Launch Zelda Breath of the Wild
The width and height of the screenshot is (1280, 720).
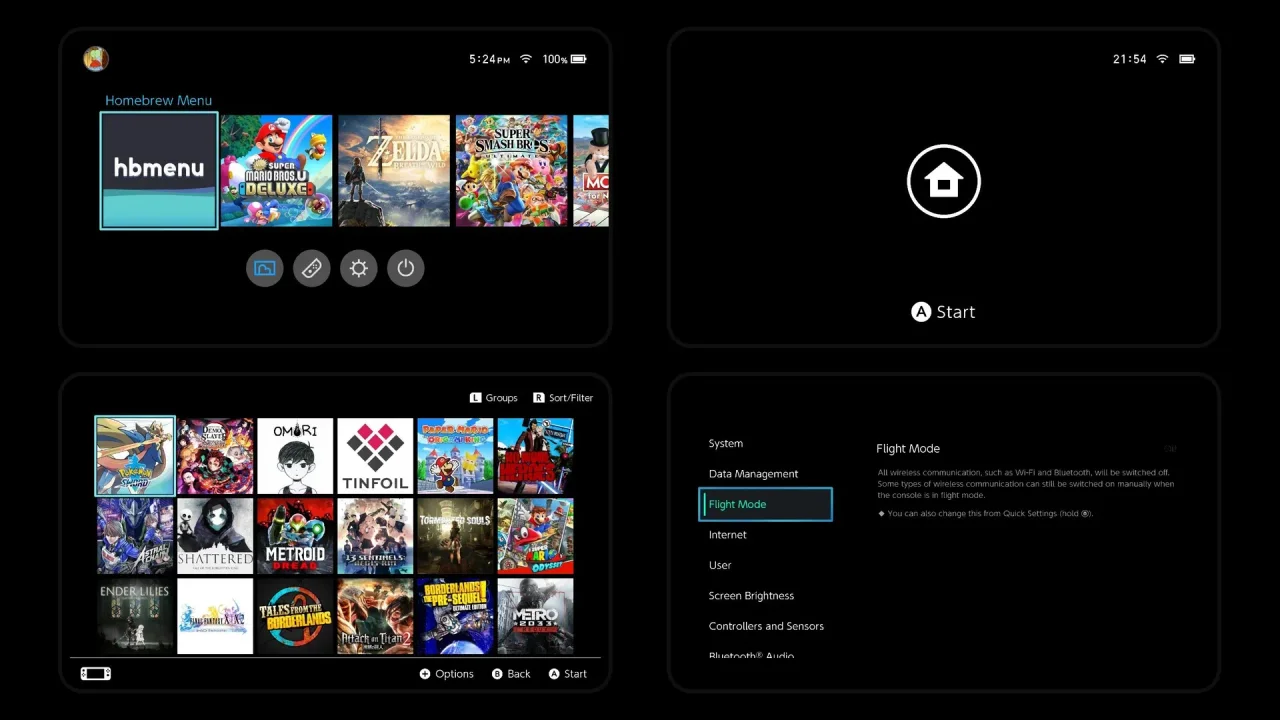394,171
